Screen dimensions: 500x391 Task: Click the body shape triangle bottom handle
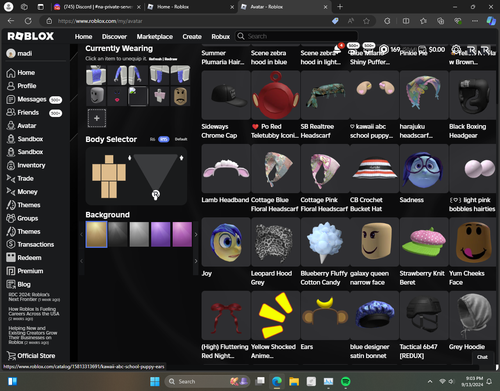pyautogui.click(x=156, y=194)
